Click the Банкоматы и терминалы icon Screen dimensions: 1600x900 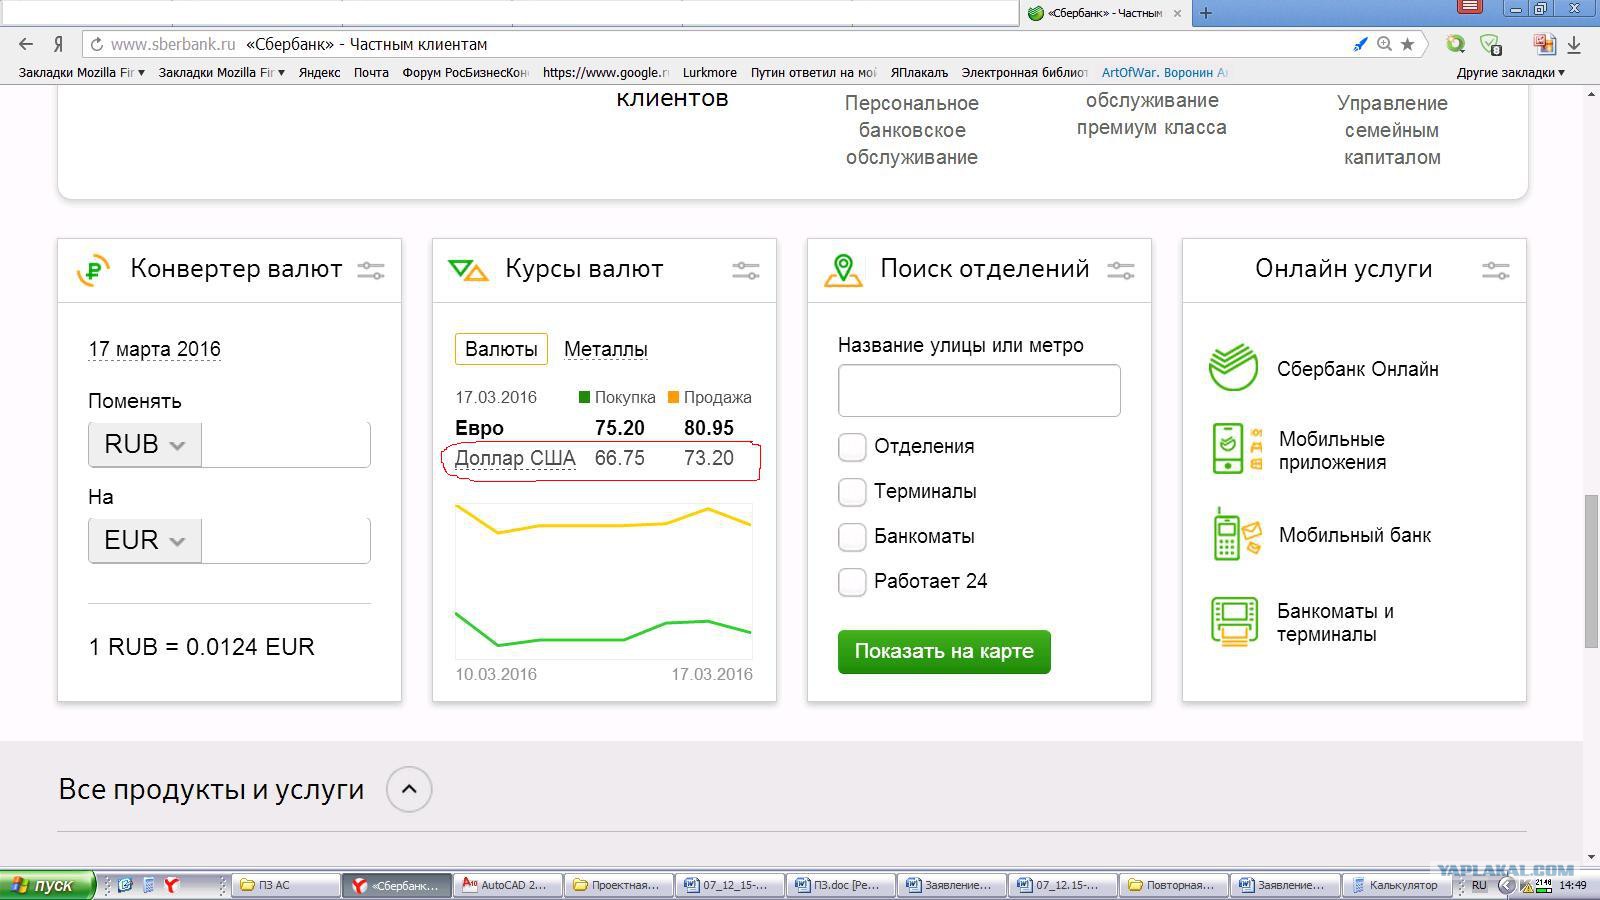(x=1234, y=622)
